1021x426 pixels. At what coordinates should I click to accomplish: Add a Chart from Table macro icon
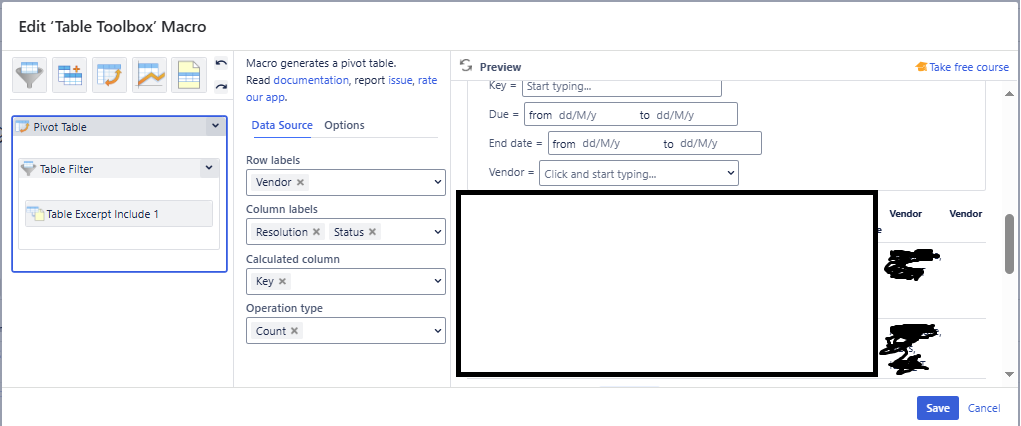pos(149,75)
